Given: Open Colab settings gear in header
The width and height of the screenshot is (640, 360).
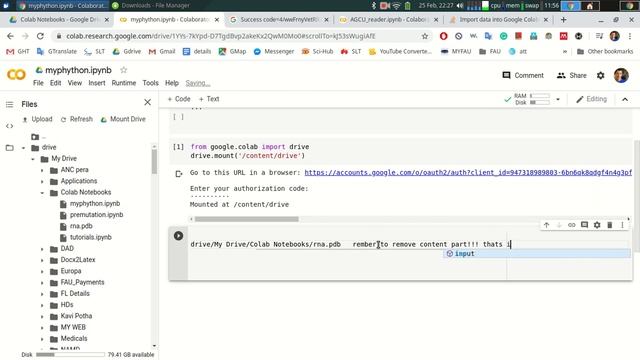Looking at the screenshot, I should coord(600,76).
